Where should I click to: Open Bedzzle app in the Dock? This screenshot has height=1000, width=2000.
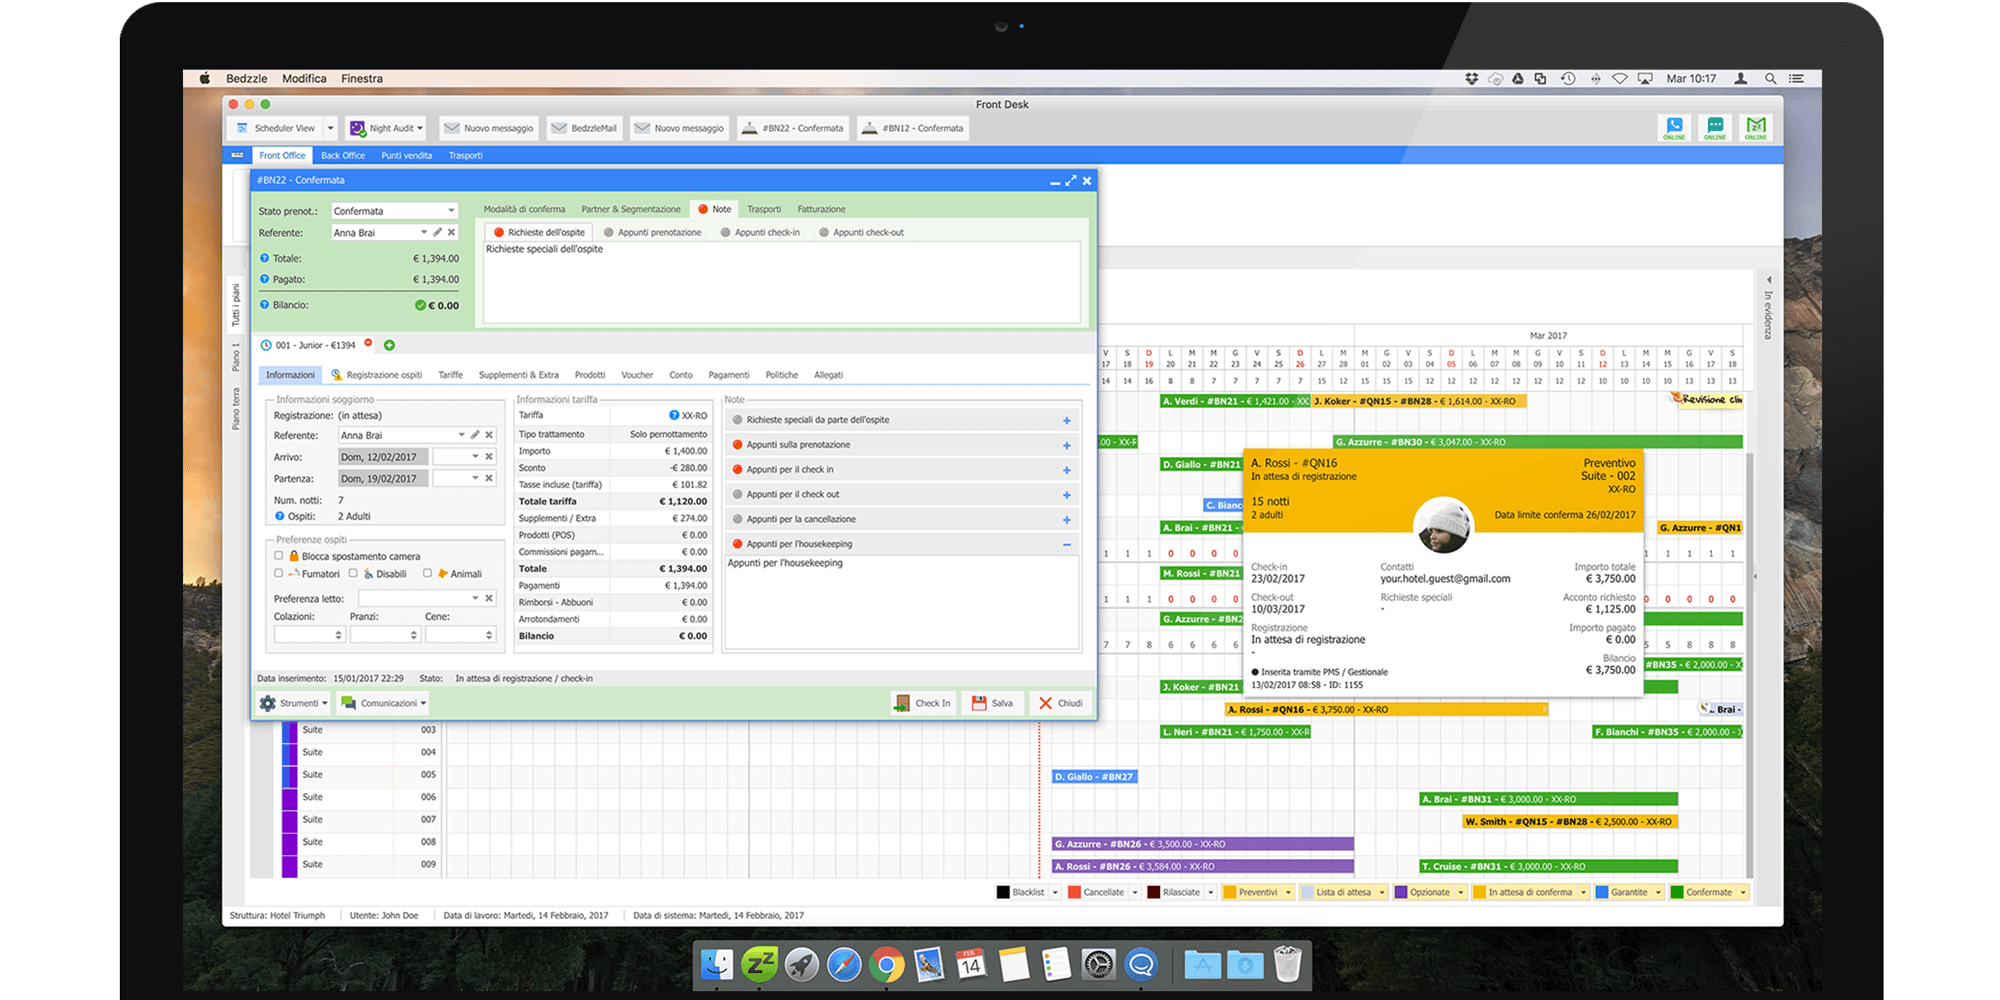pyautogui.click(x=760, y=964)
